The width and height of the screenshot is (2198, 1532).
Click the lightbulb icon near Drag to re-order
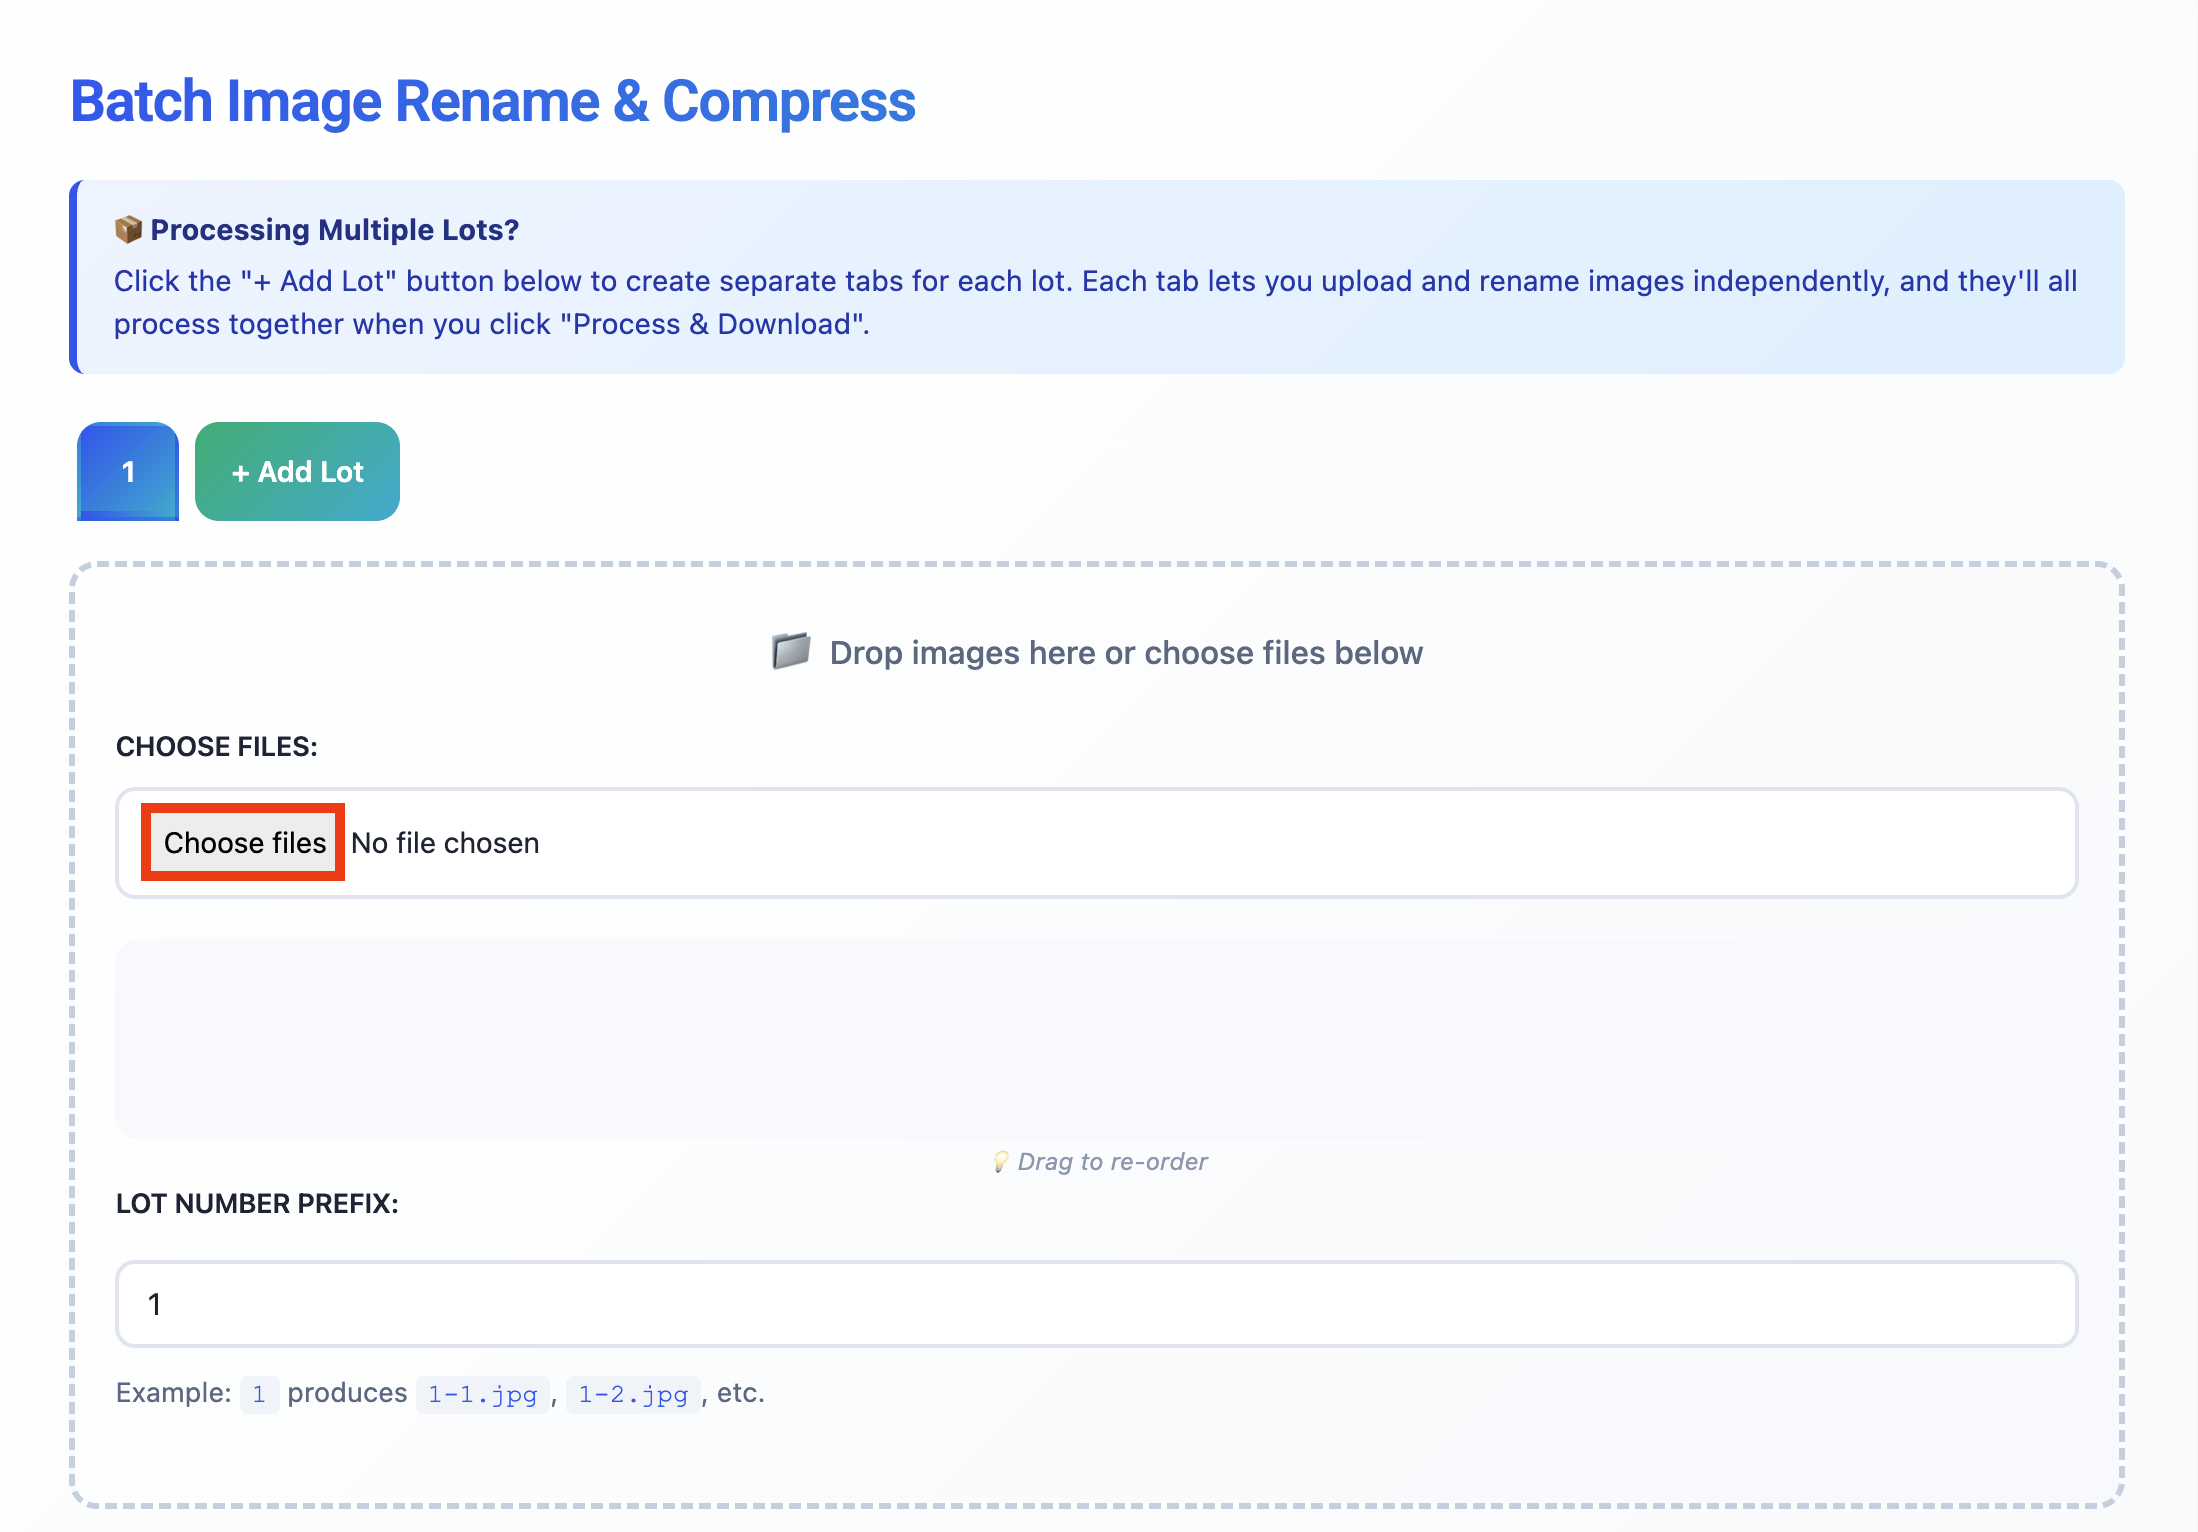pyautogui.click(x=1000, y=1161)
